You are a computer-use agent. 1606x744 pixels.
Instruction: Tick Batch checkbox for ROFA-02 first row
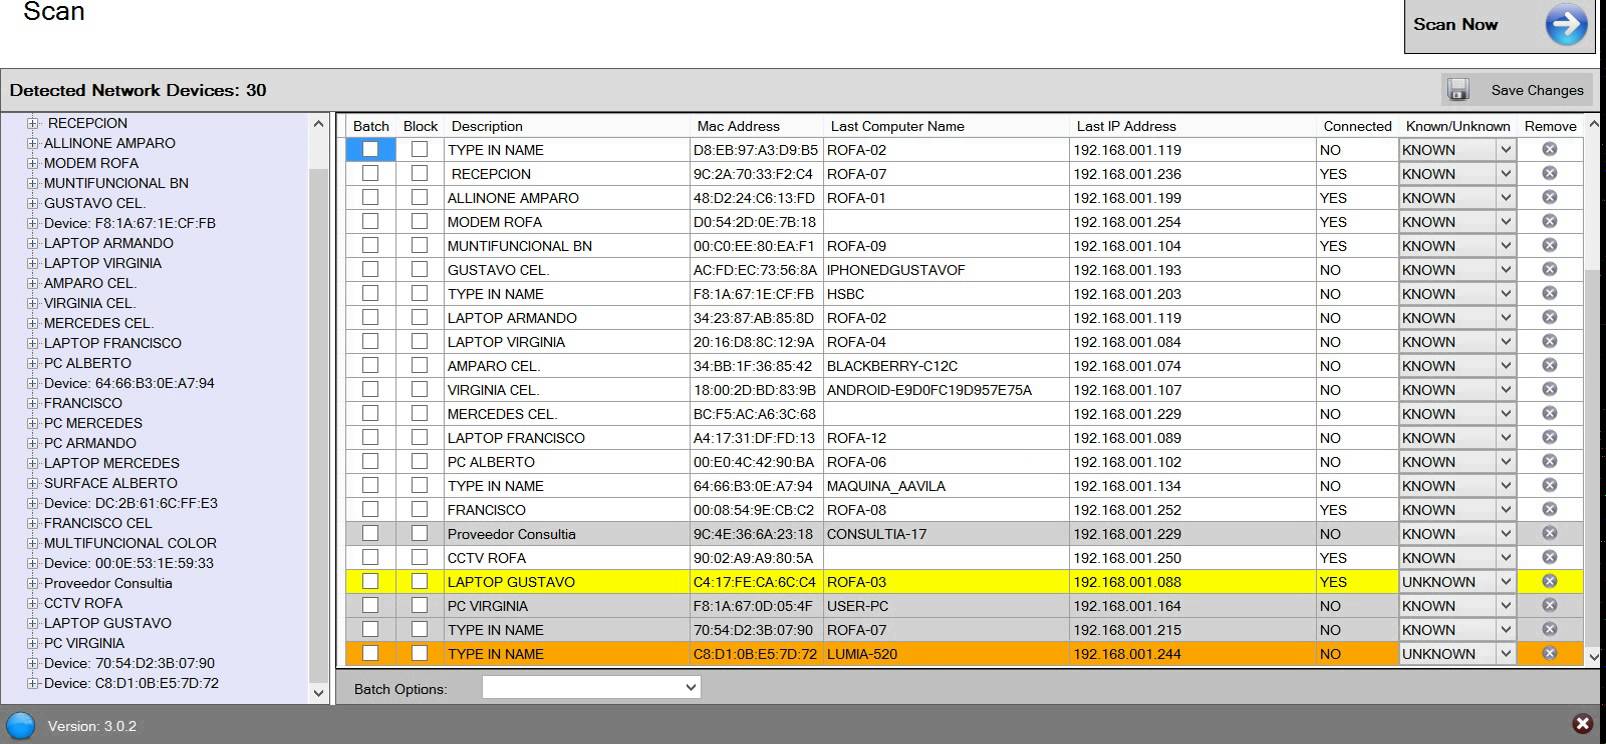pyautogui.click(x=370, y=149)
